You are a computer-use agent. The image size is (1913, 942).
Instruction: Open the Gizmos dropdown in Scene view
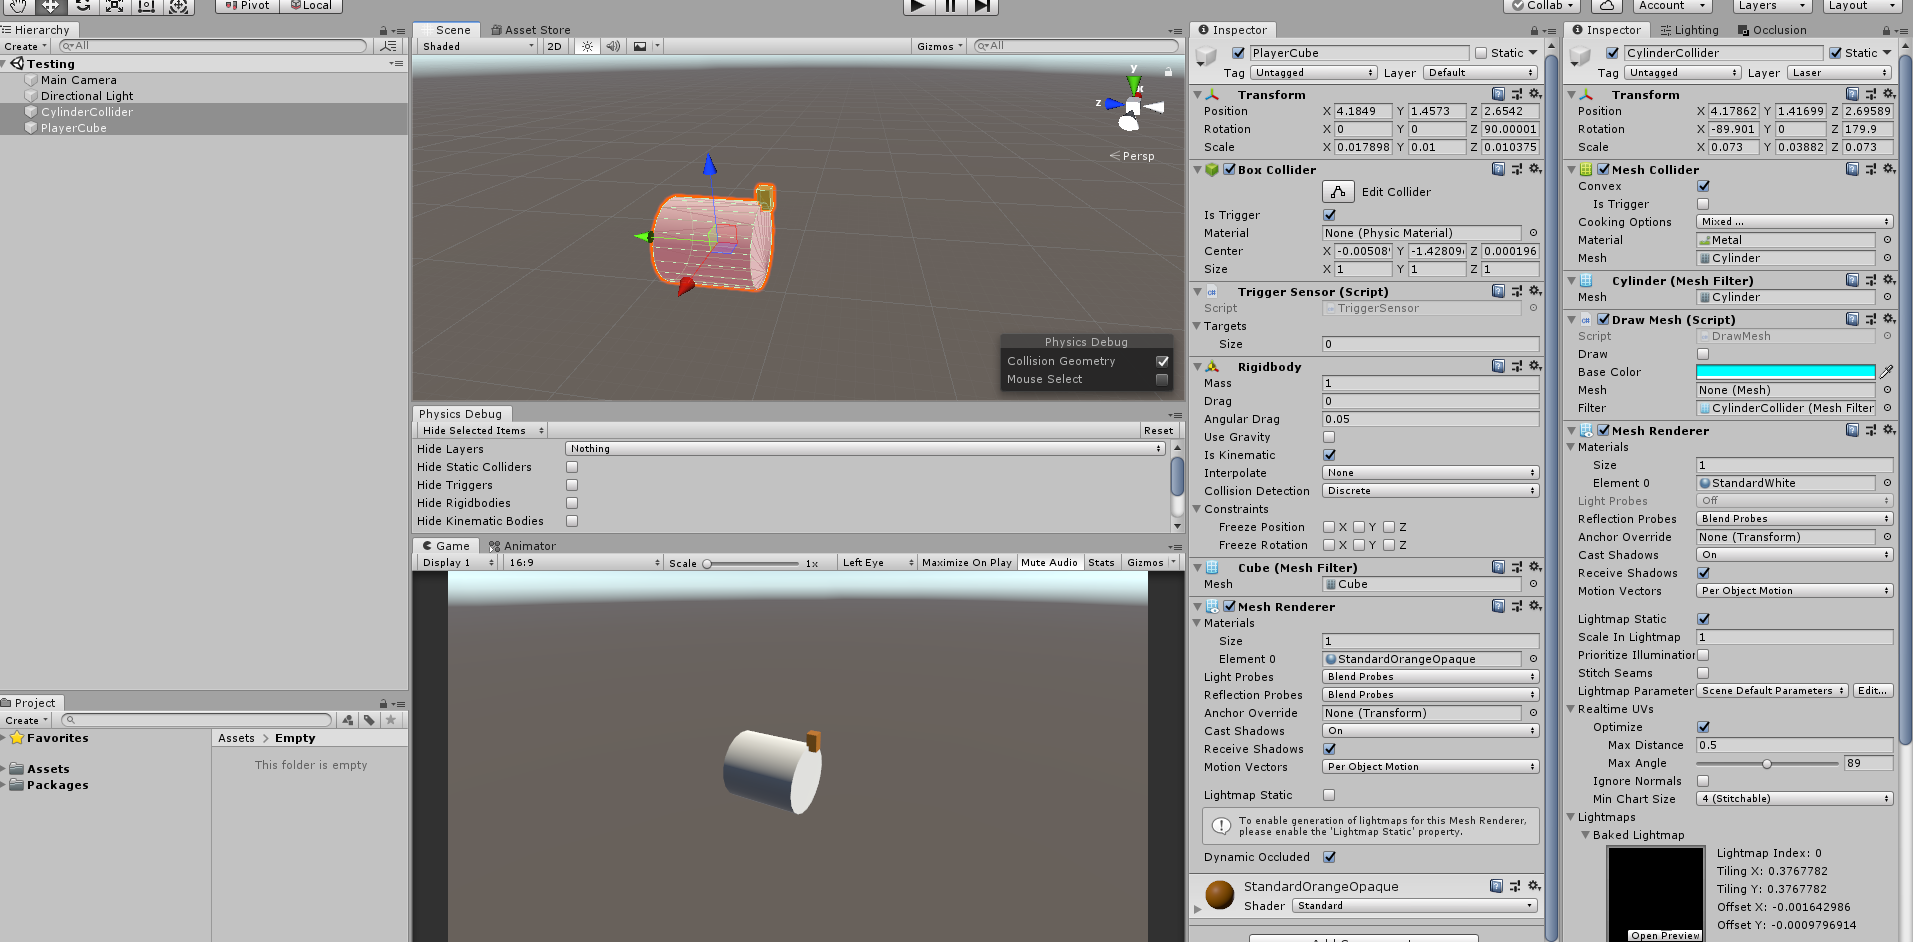[940, 46]
